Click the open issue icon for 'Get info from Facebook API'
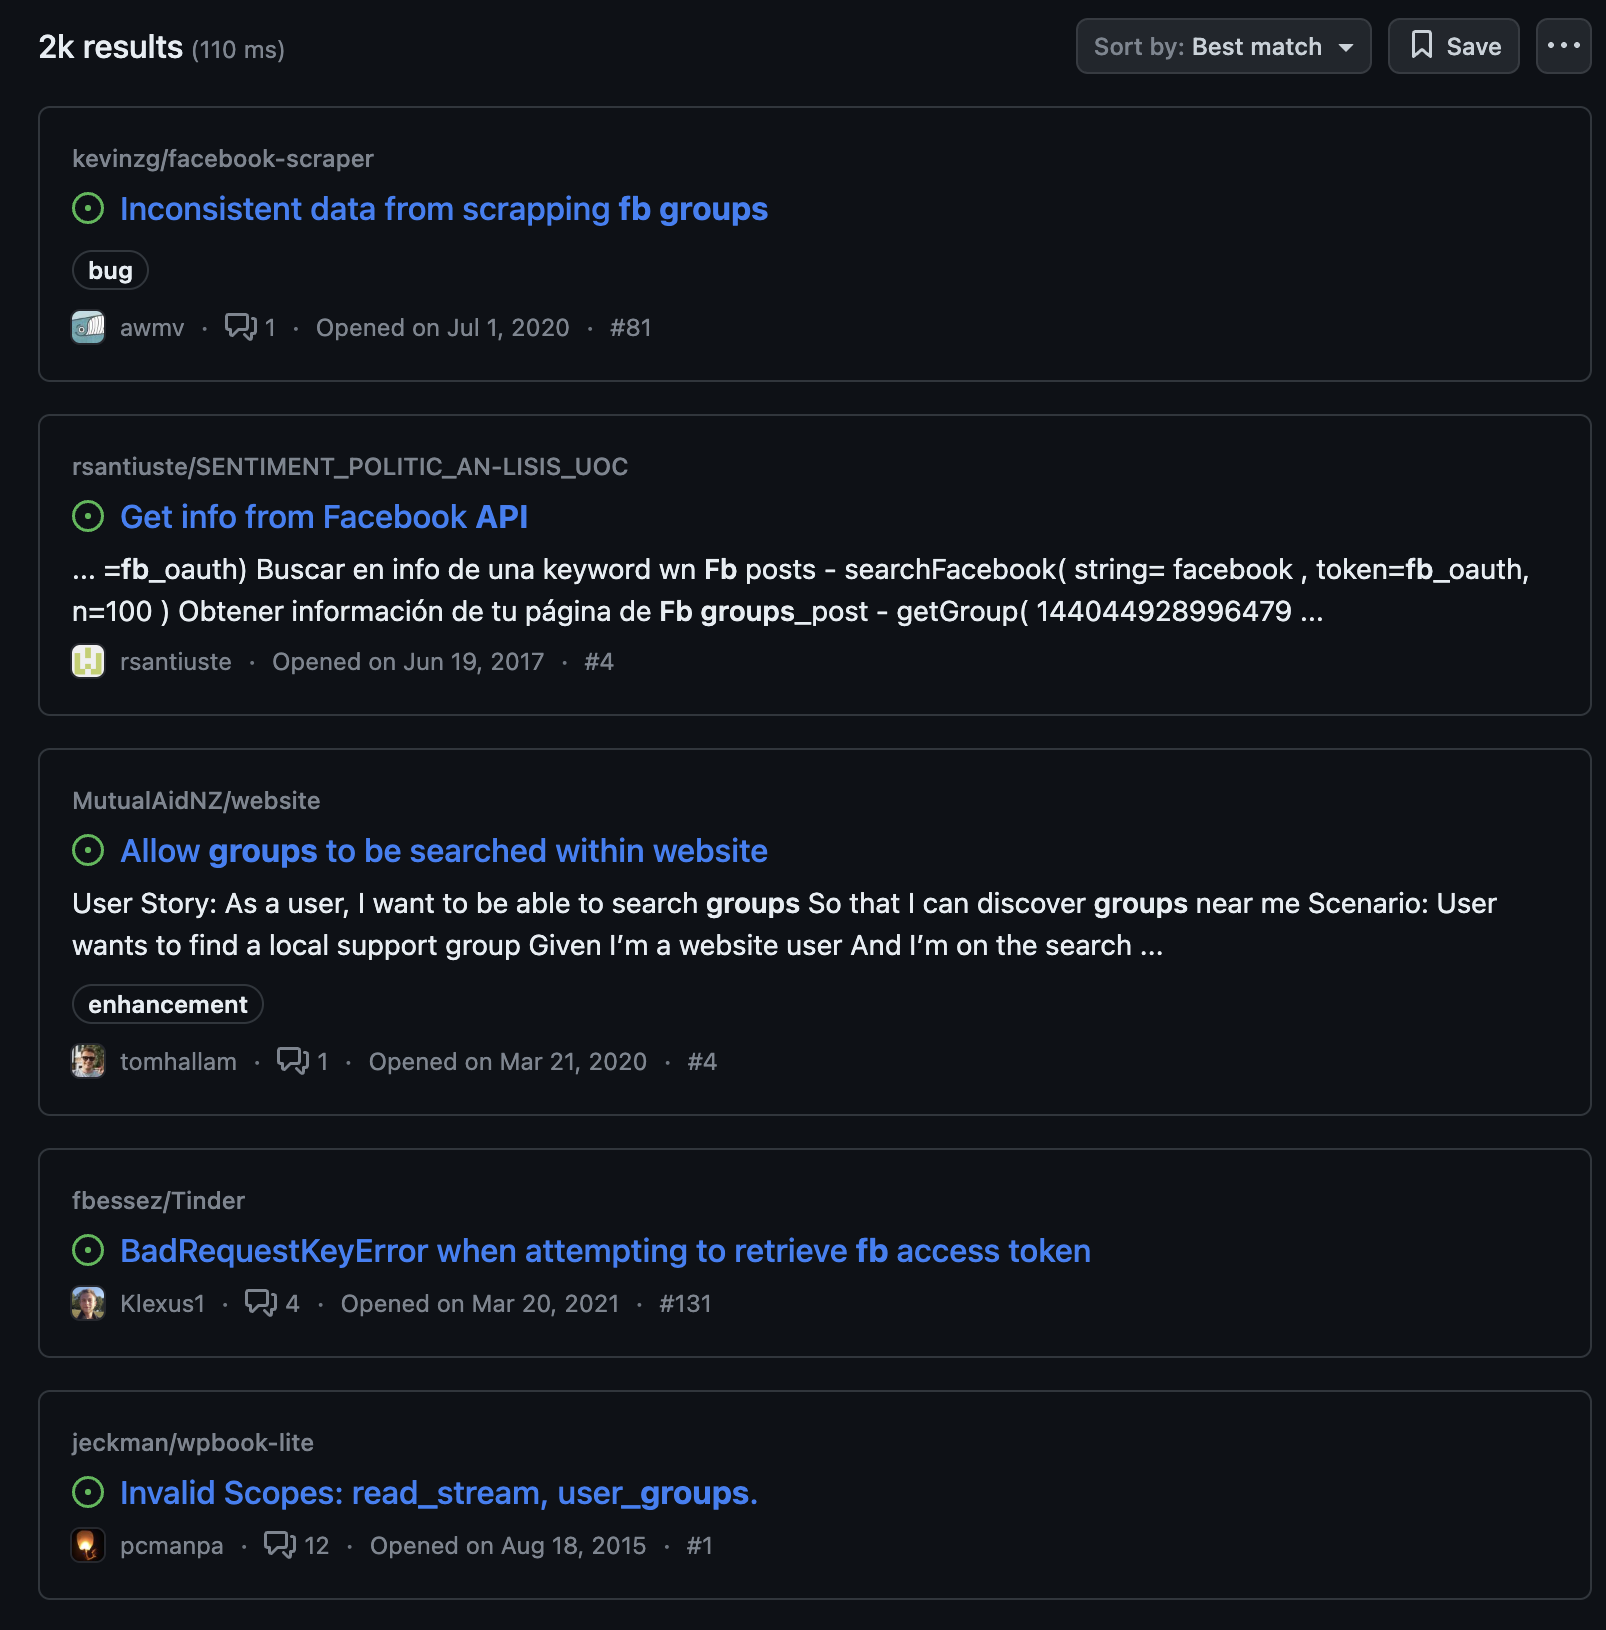The image size is (1606, 1630). [x=88, y=517]
